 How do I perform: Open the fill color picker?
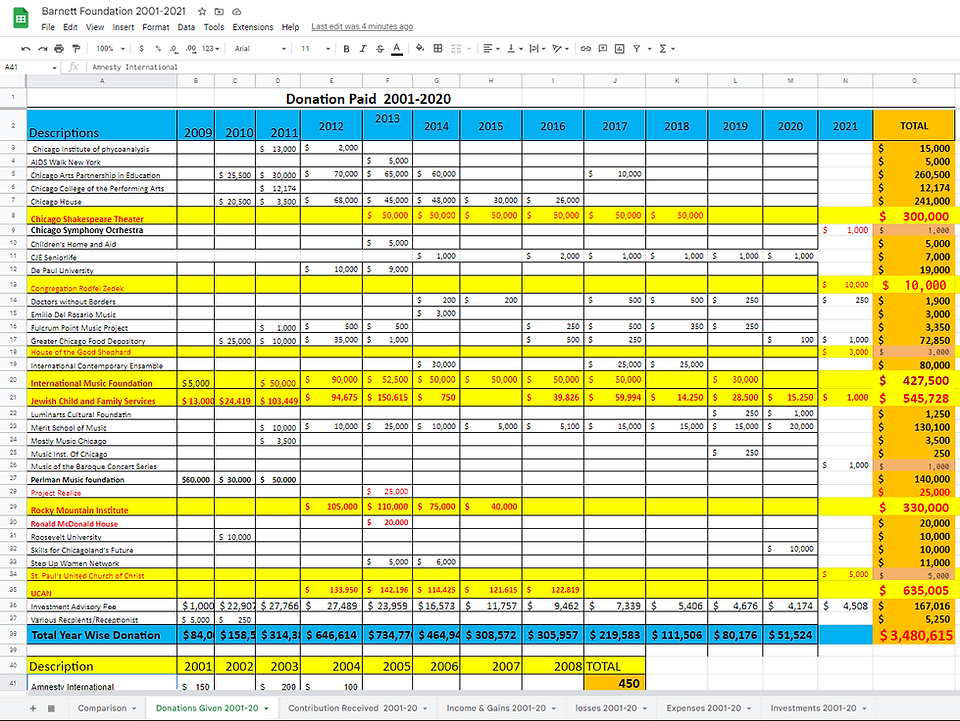click(x=419, y=48)
